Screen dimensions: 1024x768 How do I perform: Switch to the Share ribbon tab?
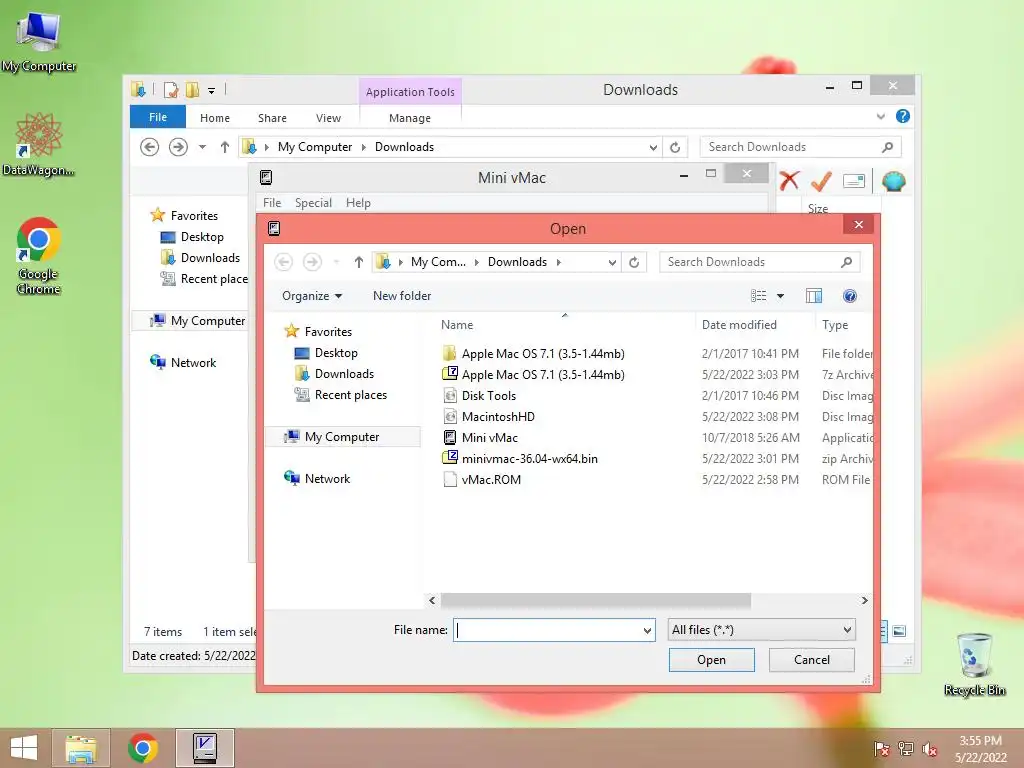pos(272,118)
